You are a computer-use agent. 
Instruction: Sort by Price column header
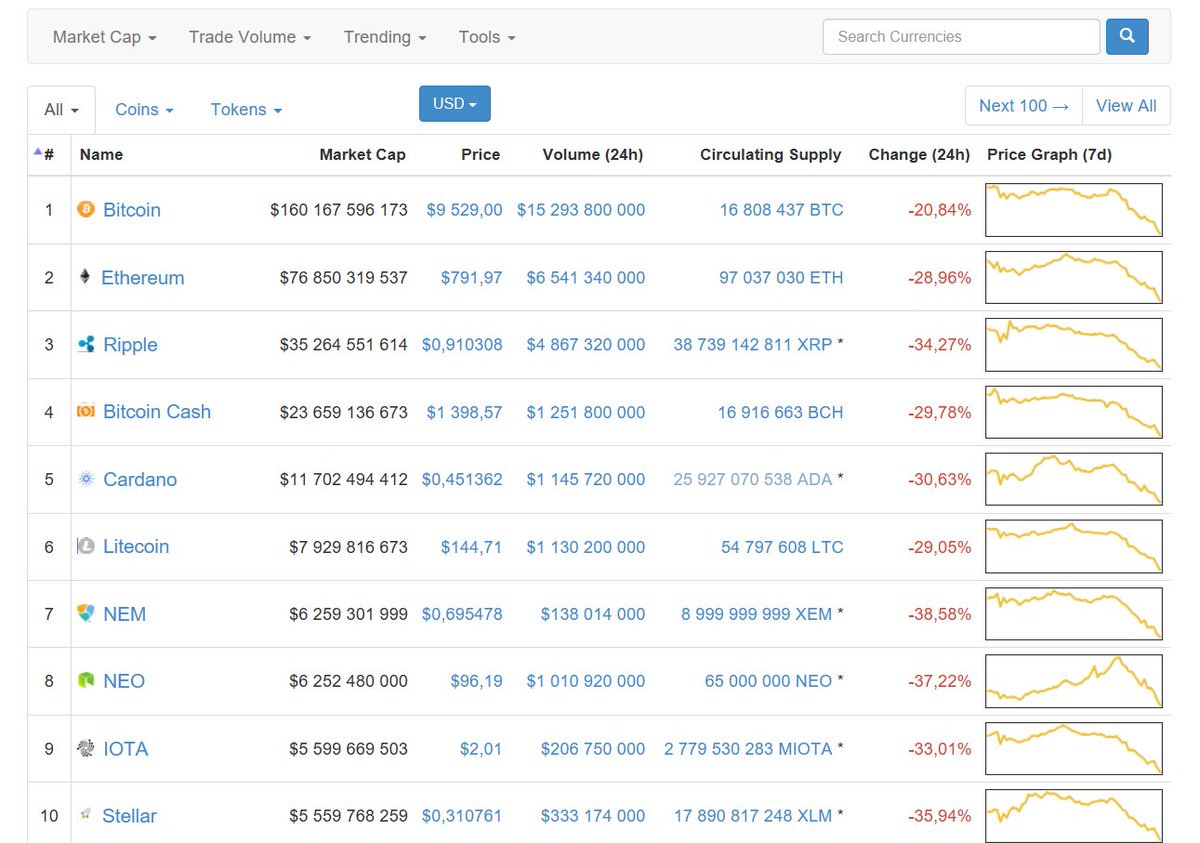480,154
